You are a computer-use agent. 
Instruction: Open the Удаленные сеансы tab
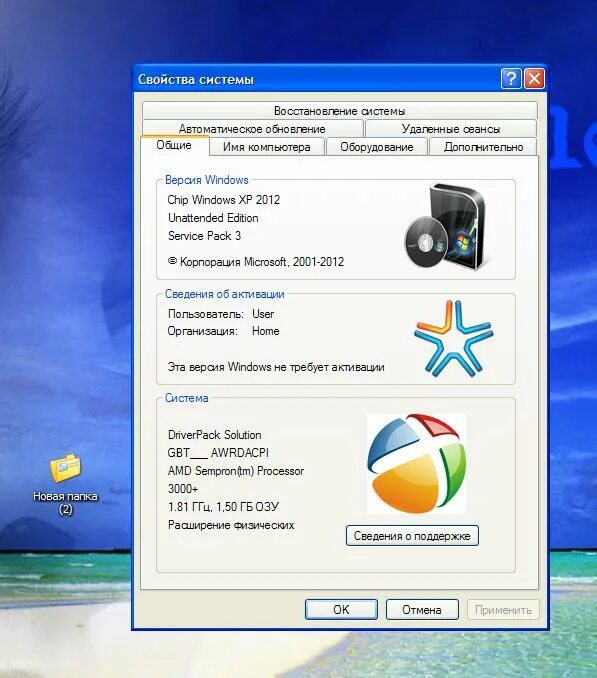click(451, 129)
